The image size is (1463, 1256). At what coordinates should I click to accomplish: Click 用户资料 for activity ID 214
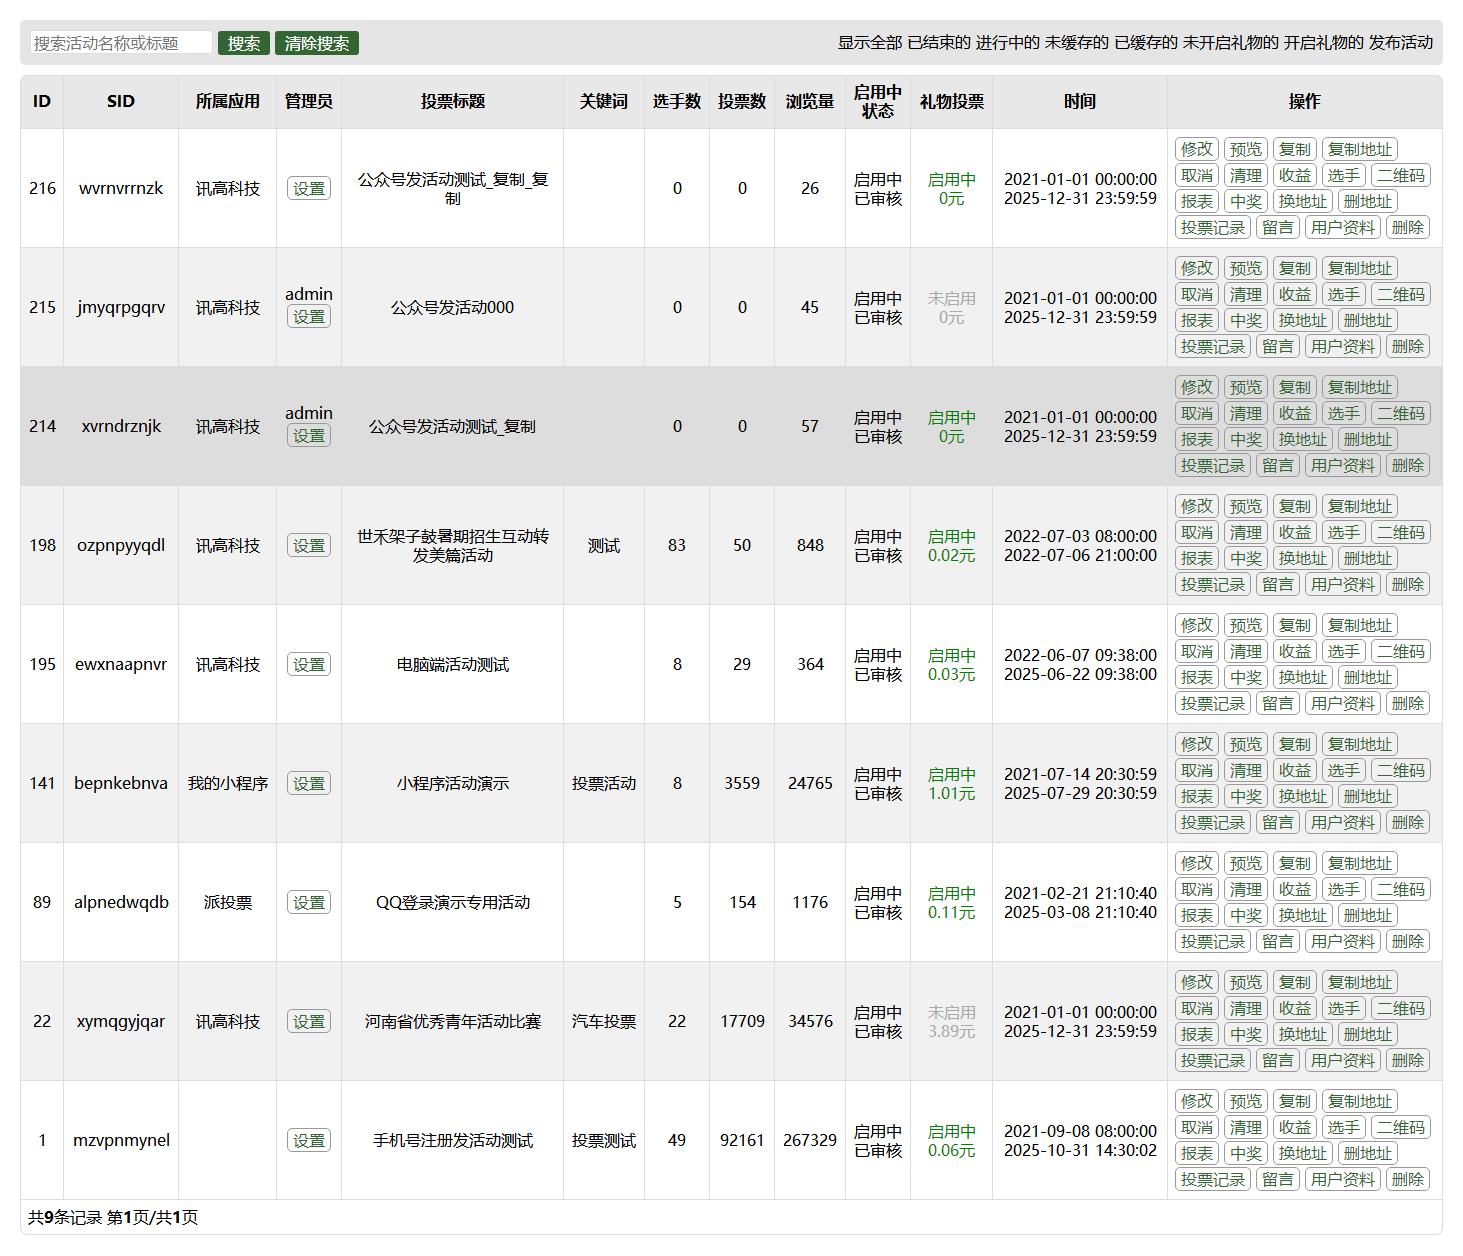[1343, 465]
